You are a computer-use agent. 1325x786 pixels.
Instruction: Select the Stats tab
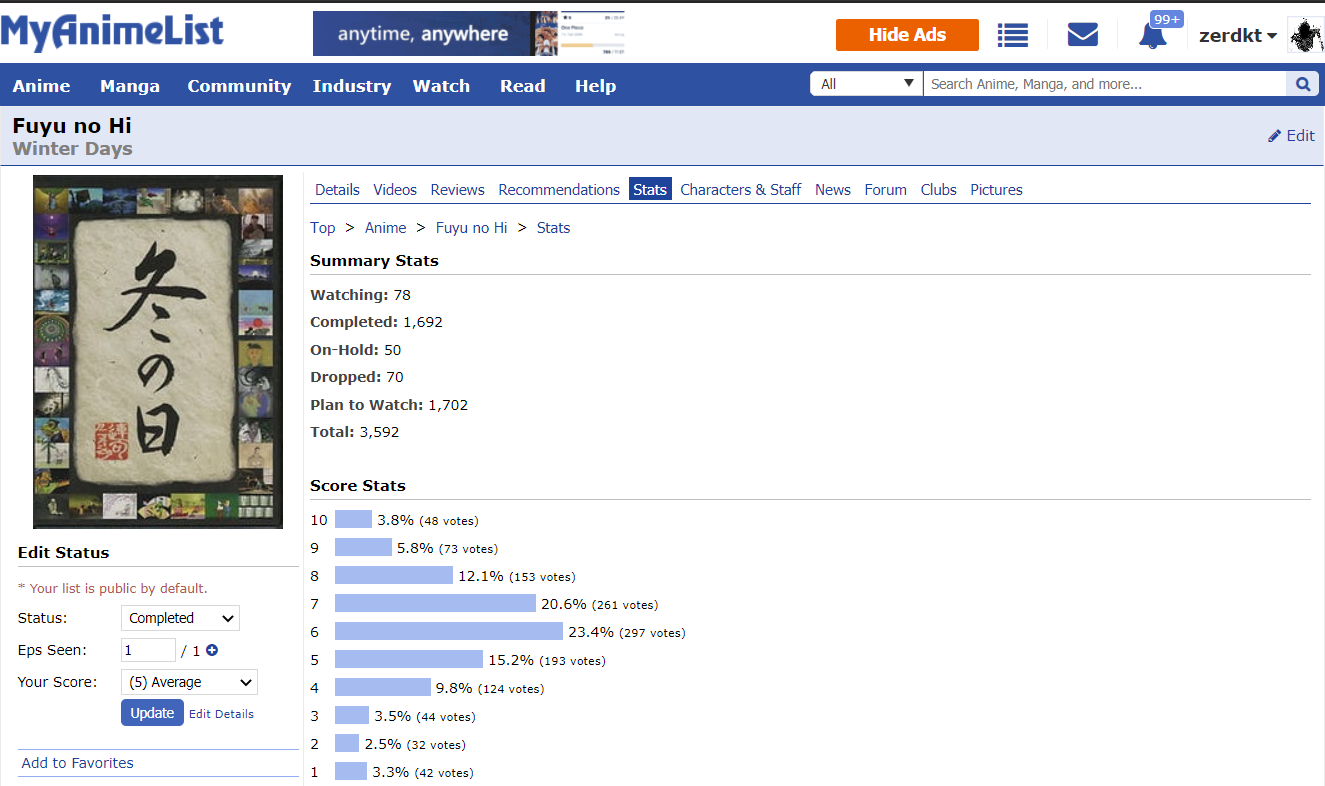pos(650,189)
